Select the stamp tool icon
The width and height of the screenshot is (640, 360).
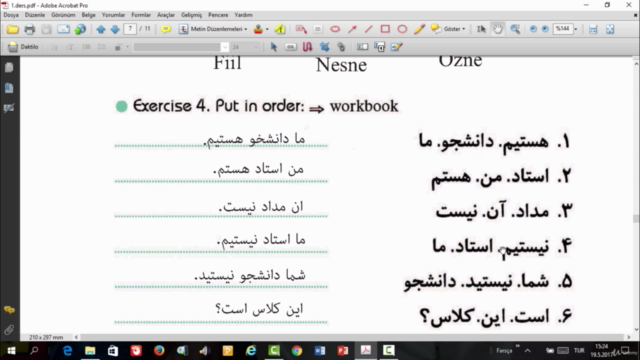click(258, 29)
